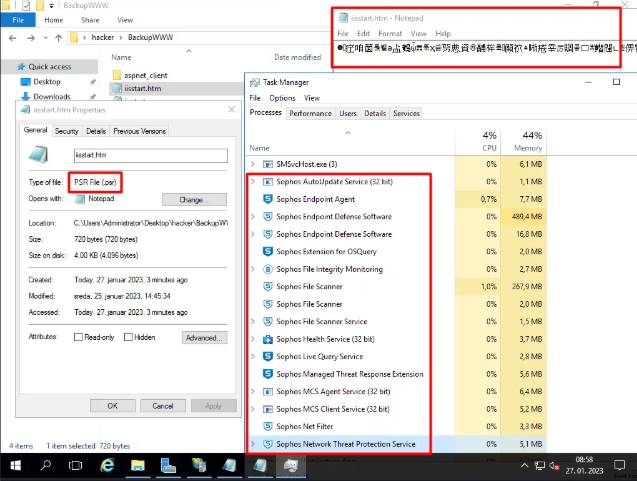Expand Sophos MCS Agent Service row
The image size is (637, 481).
click(253, 392)
